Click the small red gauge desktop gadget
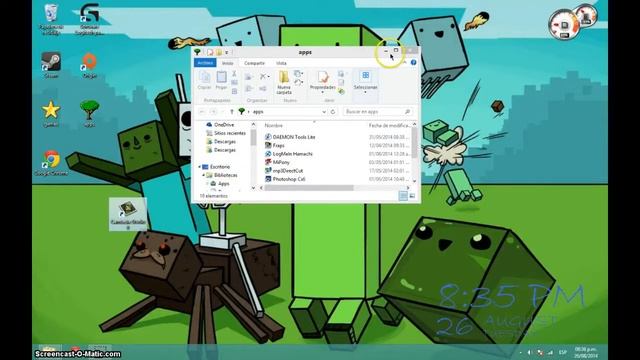The height and width of the screenshot is (360, 640). pos(587,16)
